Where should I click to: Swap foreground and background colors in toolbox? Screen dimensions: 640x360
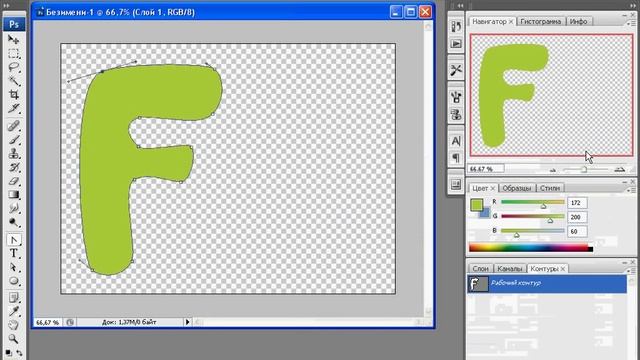pos(19,353)
